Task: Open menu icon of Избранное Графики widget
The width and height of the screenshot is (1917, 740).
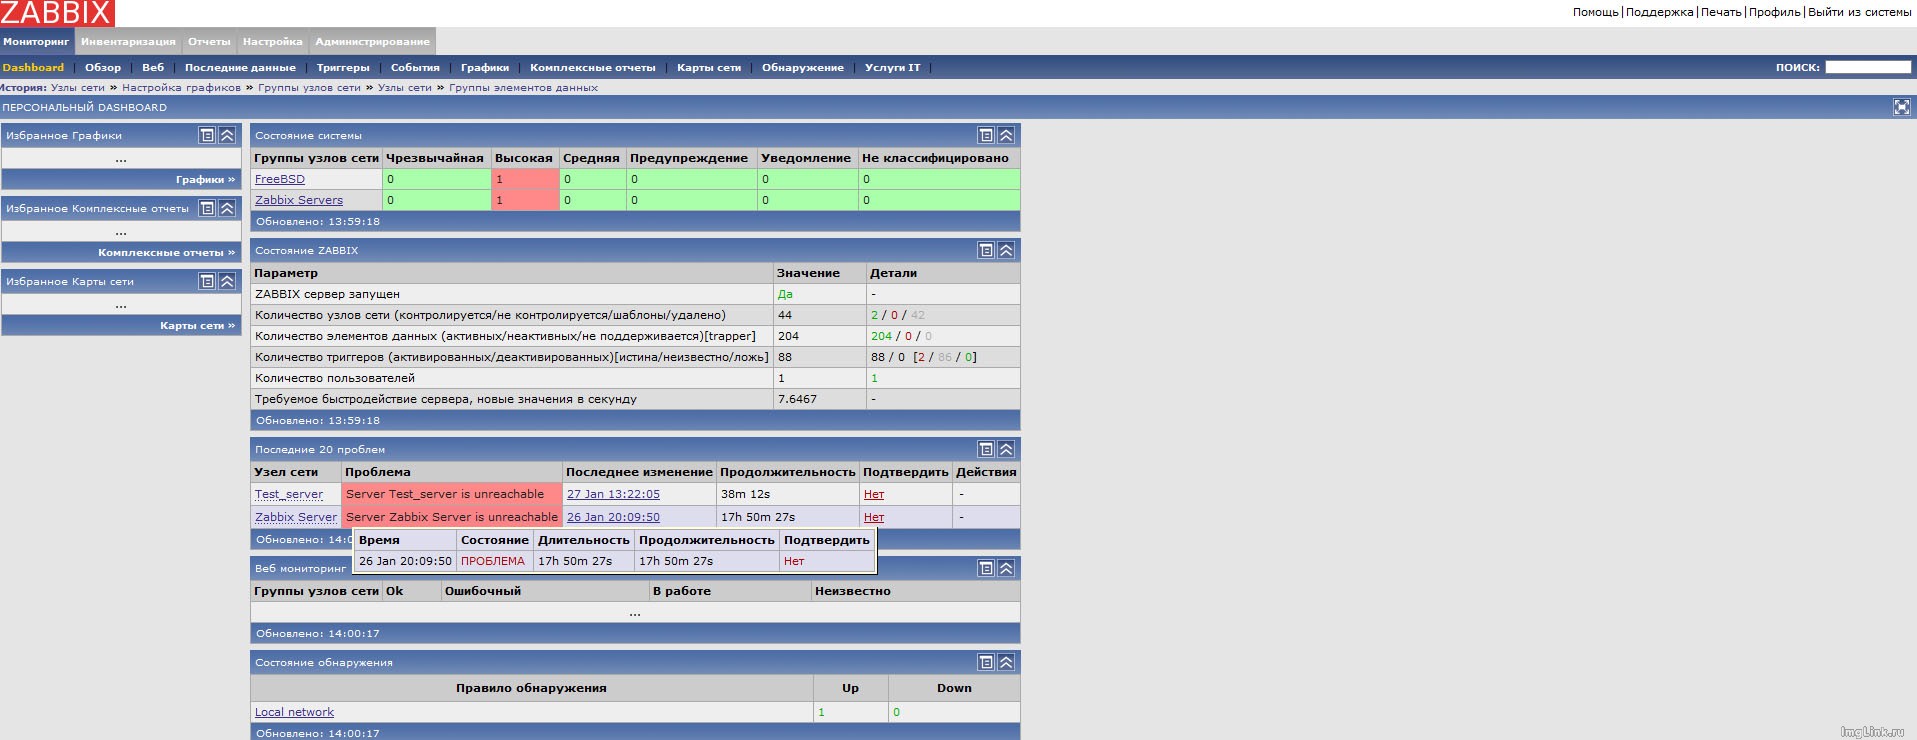Action: tap(207, 135)
